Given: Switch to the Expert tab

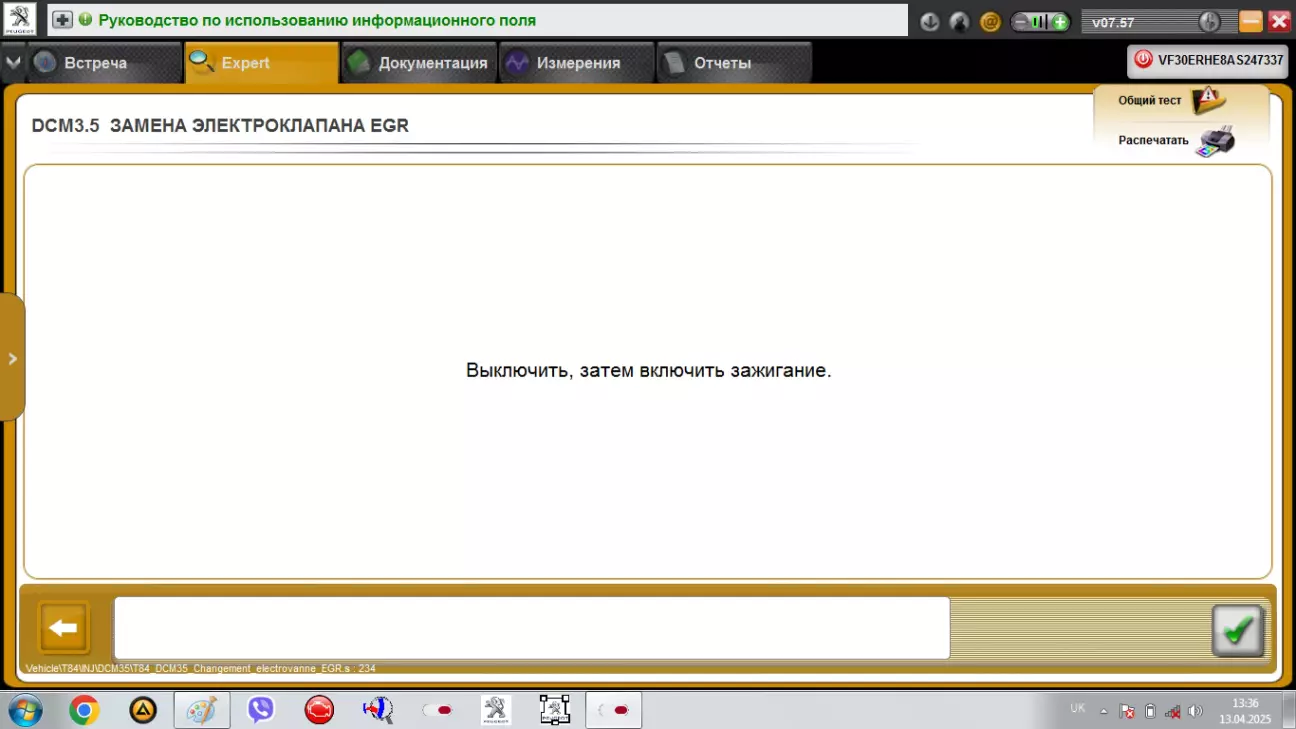Looking at the screenshot, I should pos(262,63).
